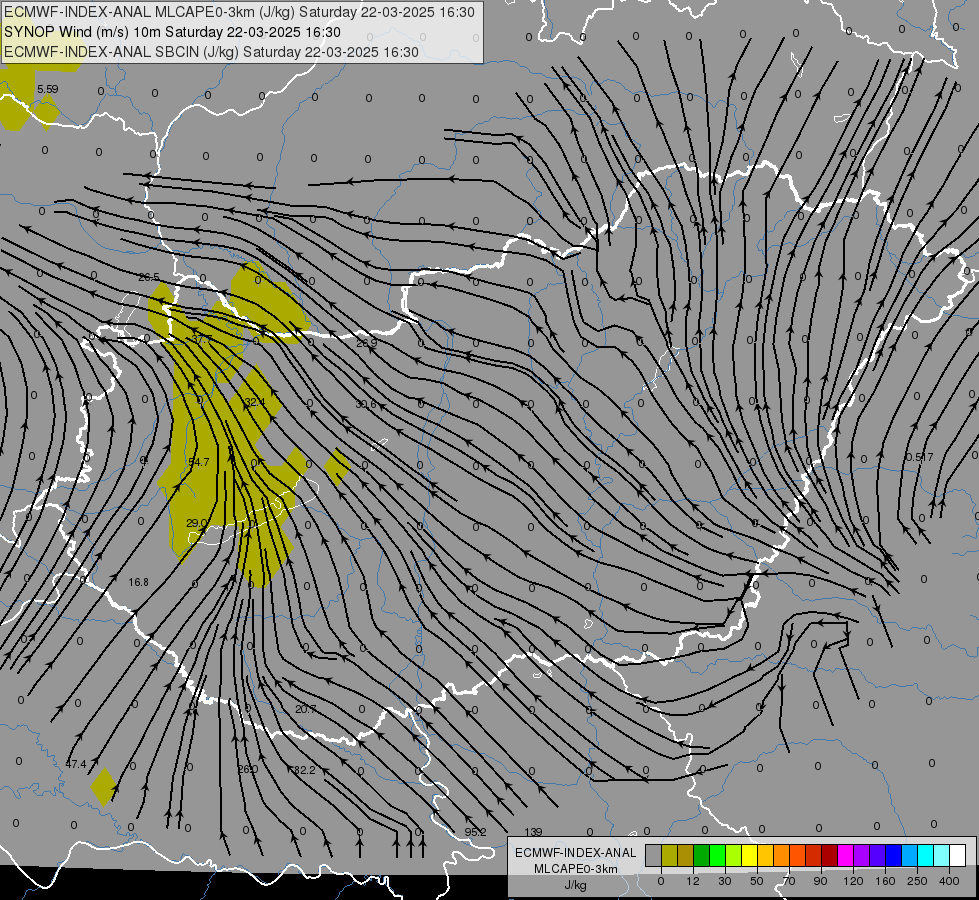Click the 400 tick label on the legend
Image resolution: width=979 pixels, height=900 pixels.
[949, 881]
